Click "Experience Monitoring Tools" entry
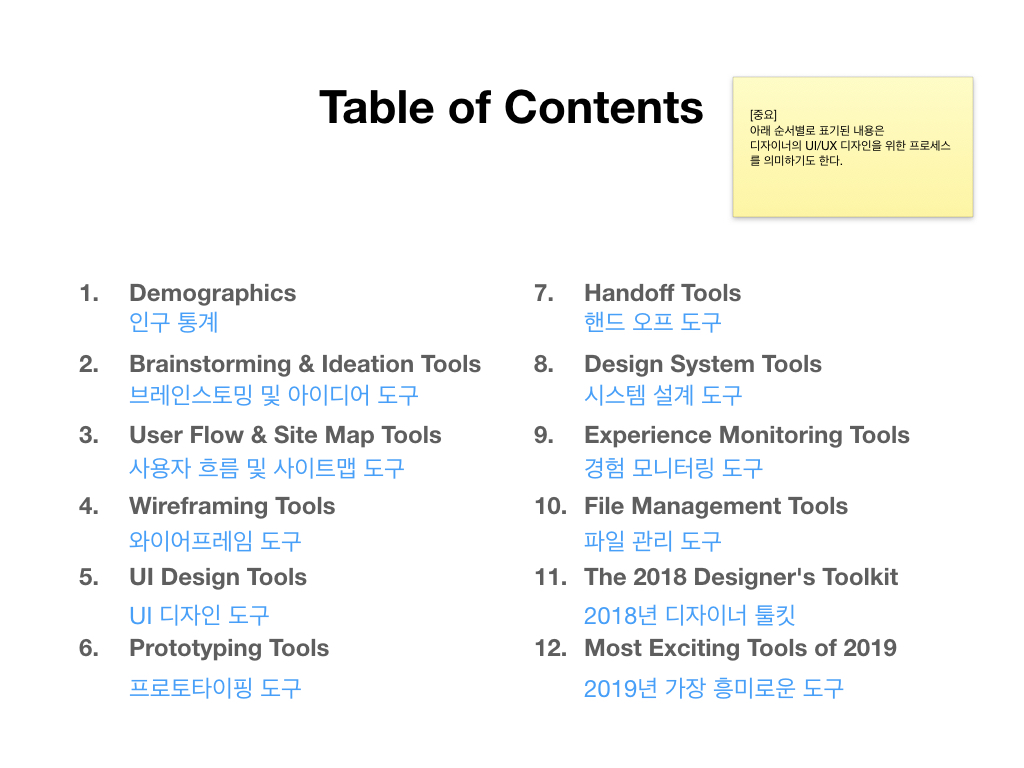Viewport: 1024px width, 768px height. tap(746, 435)
